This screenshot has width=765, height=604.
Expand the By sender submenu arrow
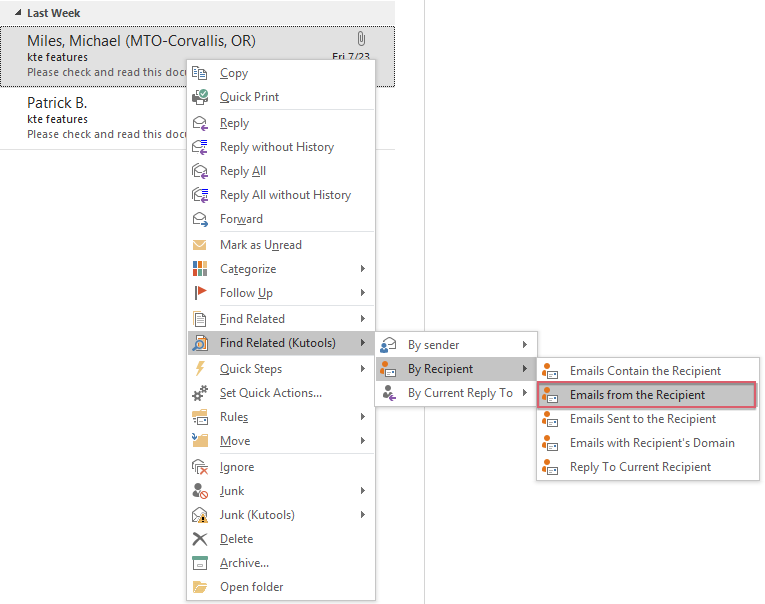tap(524, 344)
